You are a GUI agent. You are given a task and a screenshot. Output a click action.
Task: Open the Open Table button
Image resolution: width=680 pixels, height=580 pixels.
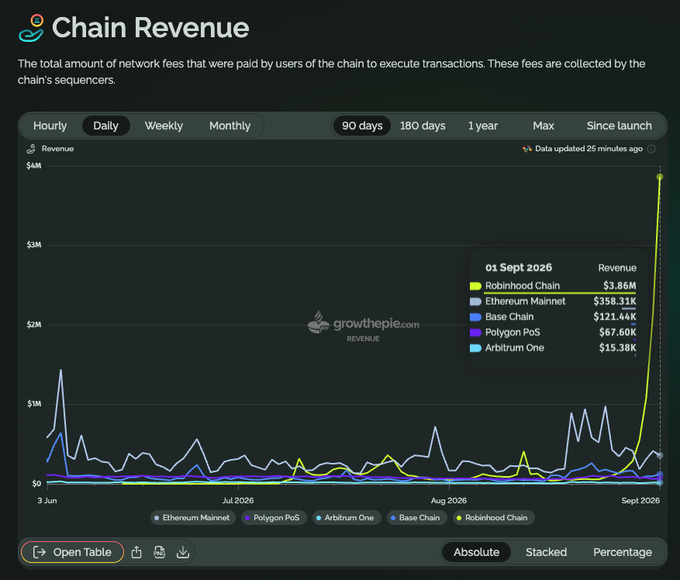(72, 552)
